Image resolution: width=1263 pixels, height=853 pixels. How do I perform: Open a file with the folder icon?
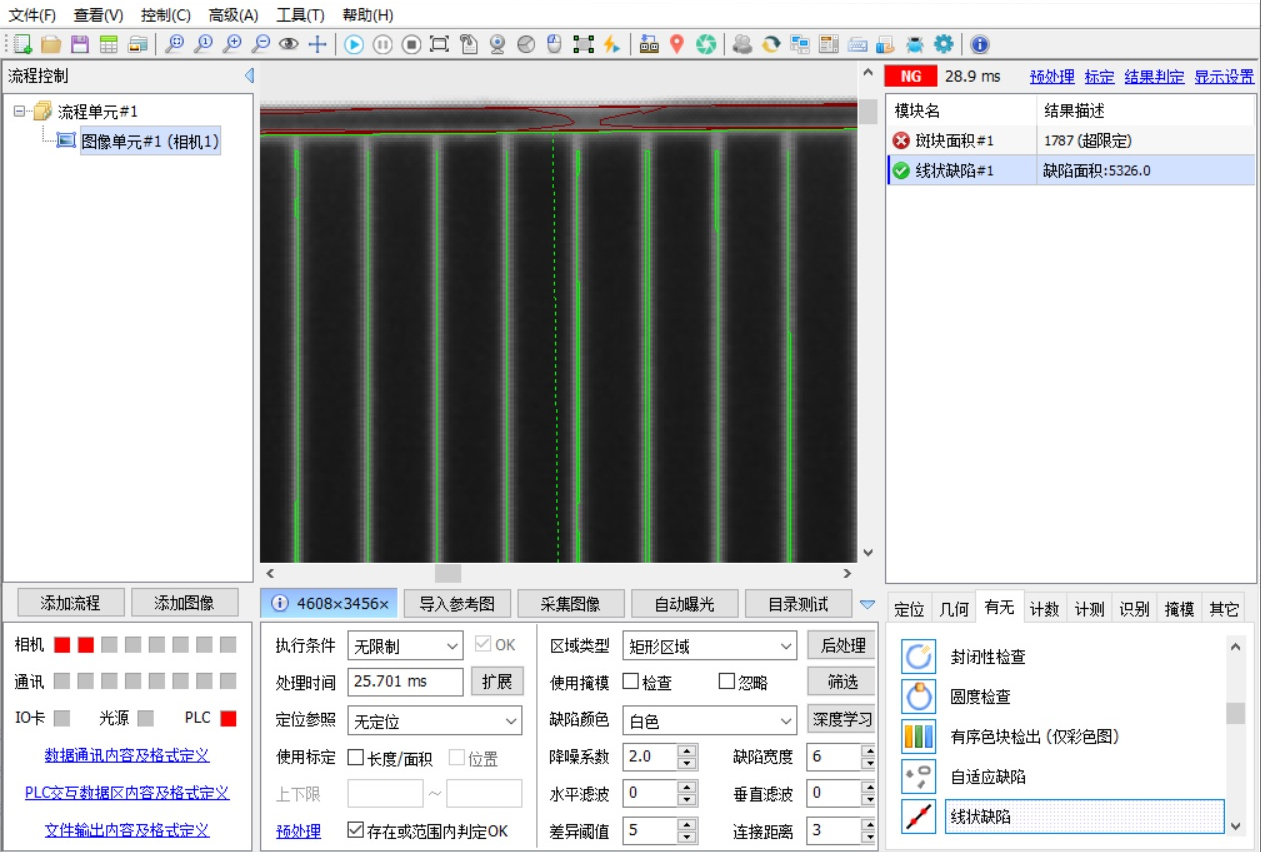click(x=51, y=44)
